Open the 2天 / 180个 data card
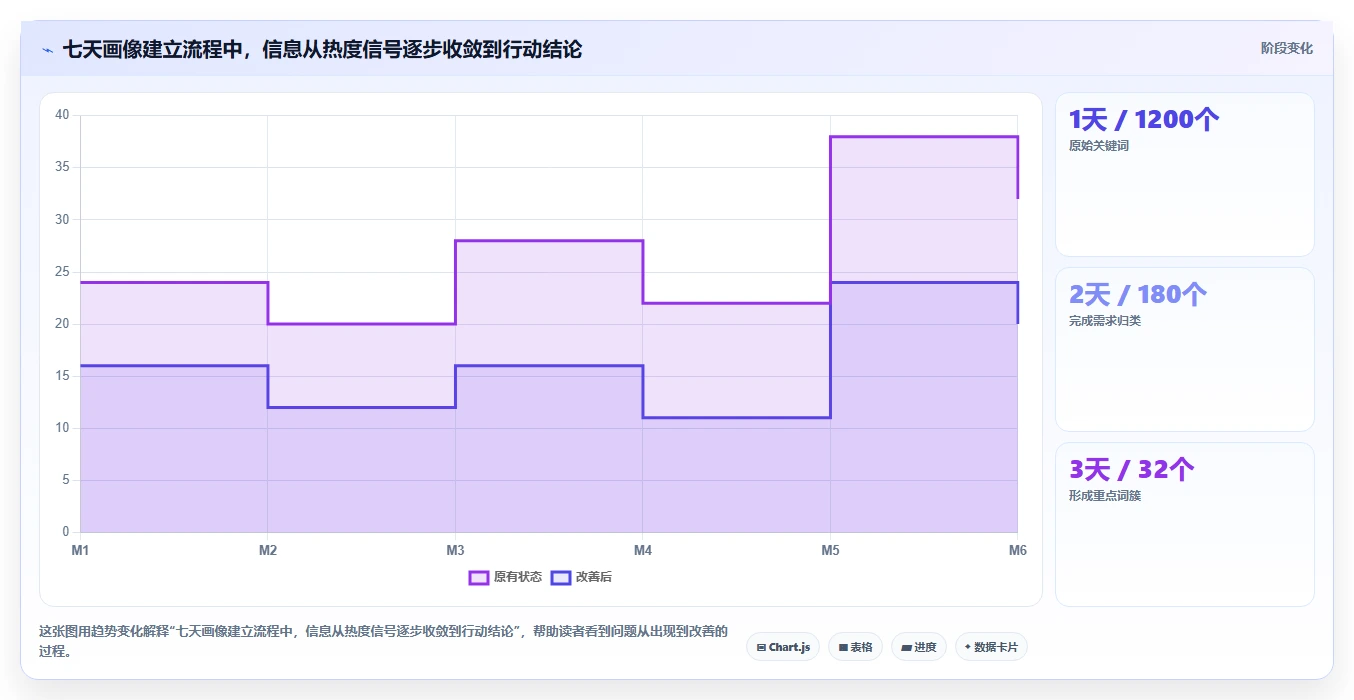 point(1185,349)
